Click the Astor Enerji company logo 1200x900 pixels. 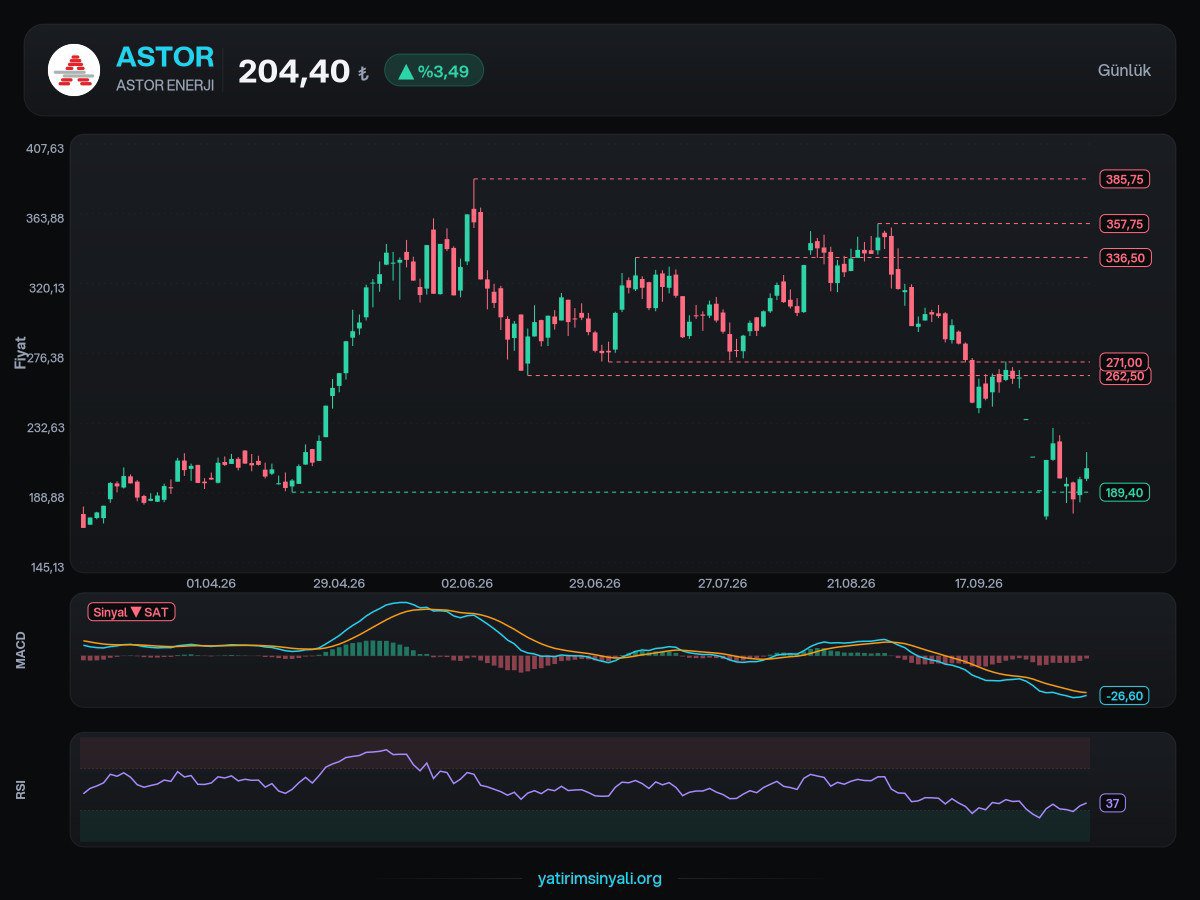pos(74,70)
